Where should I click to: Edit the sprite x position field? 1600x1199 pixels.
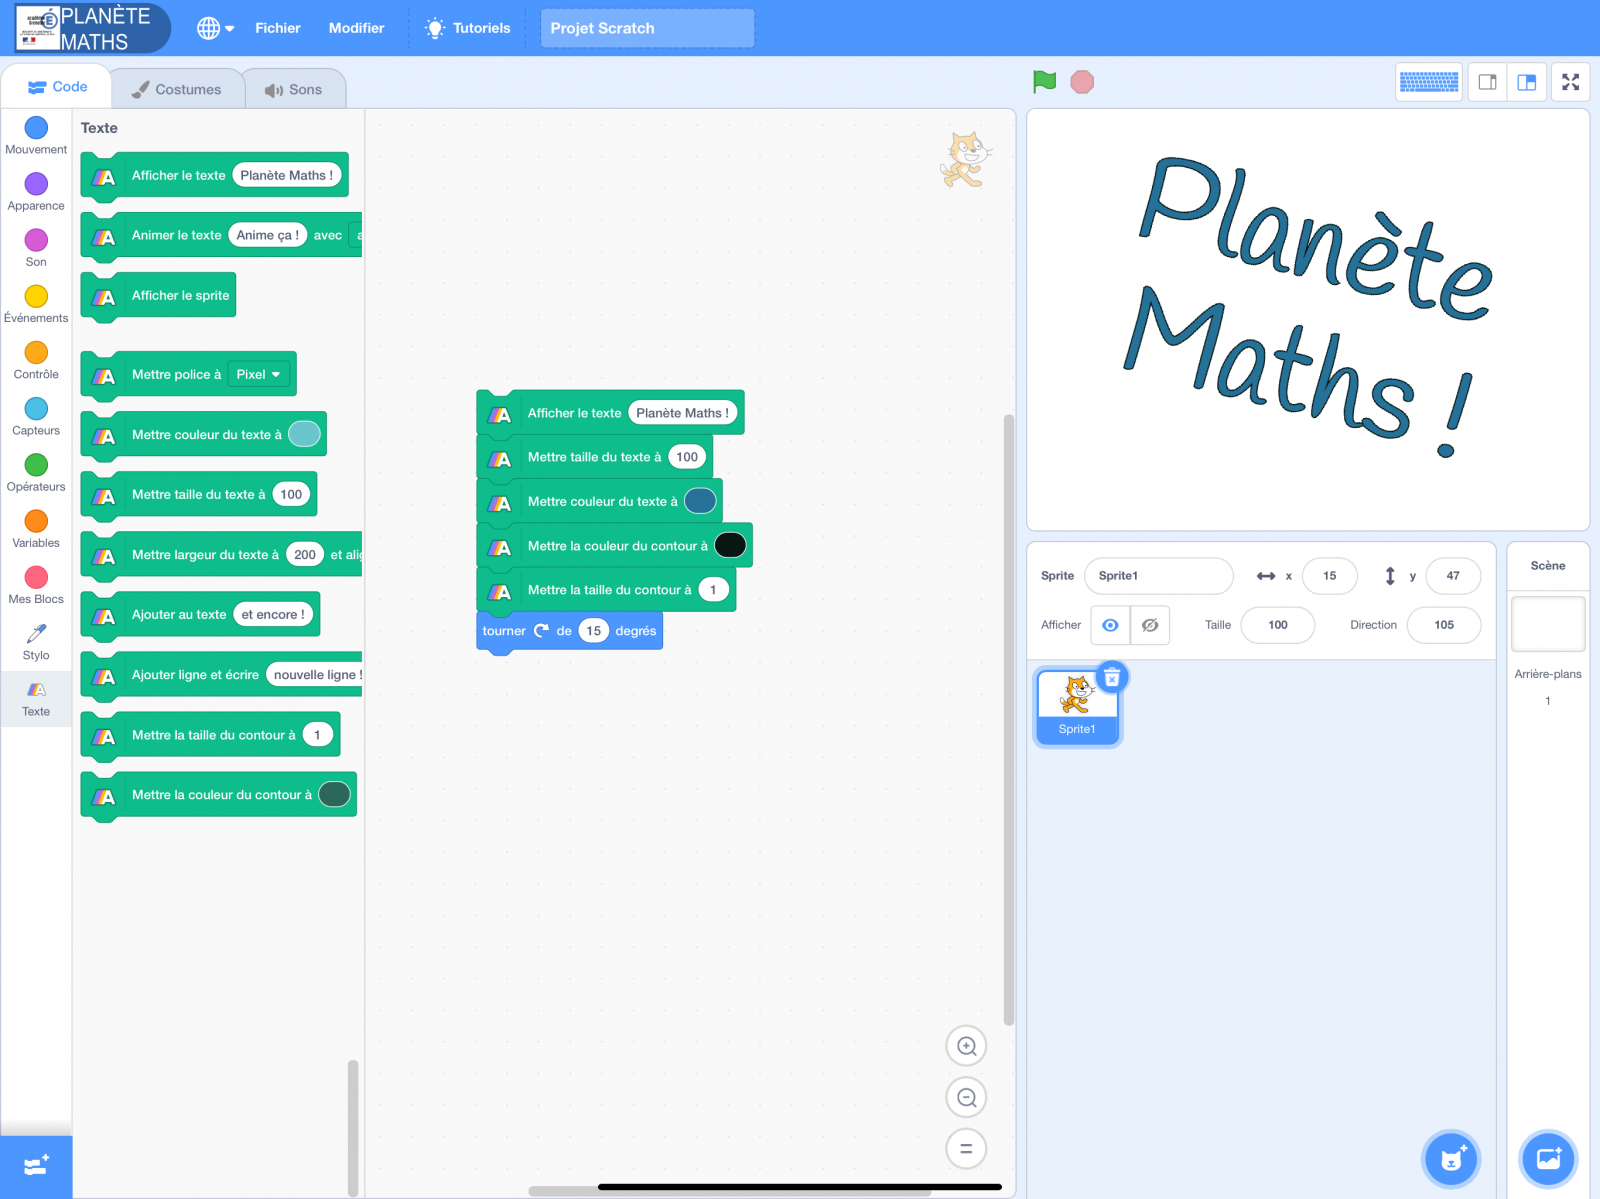tap(1330, 576)
